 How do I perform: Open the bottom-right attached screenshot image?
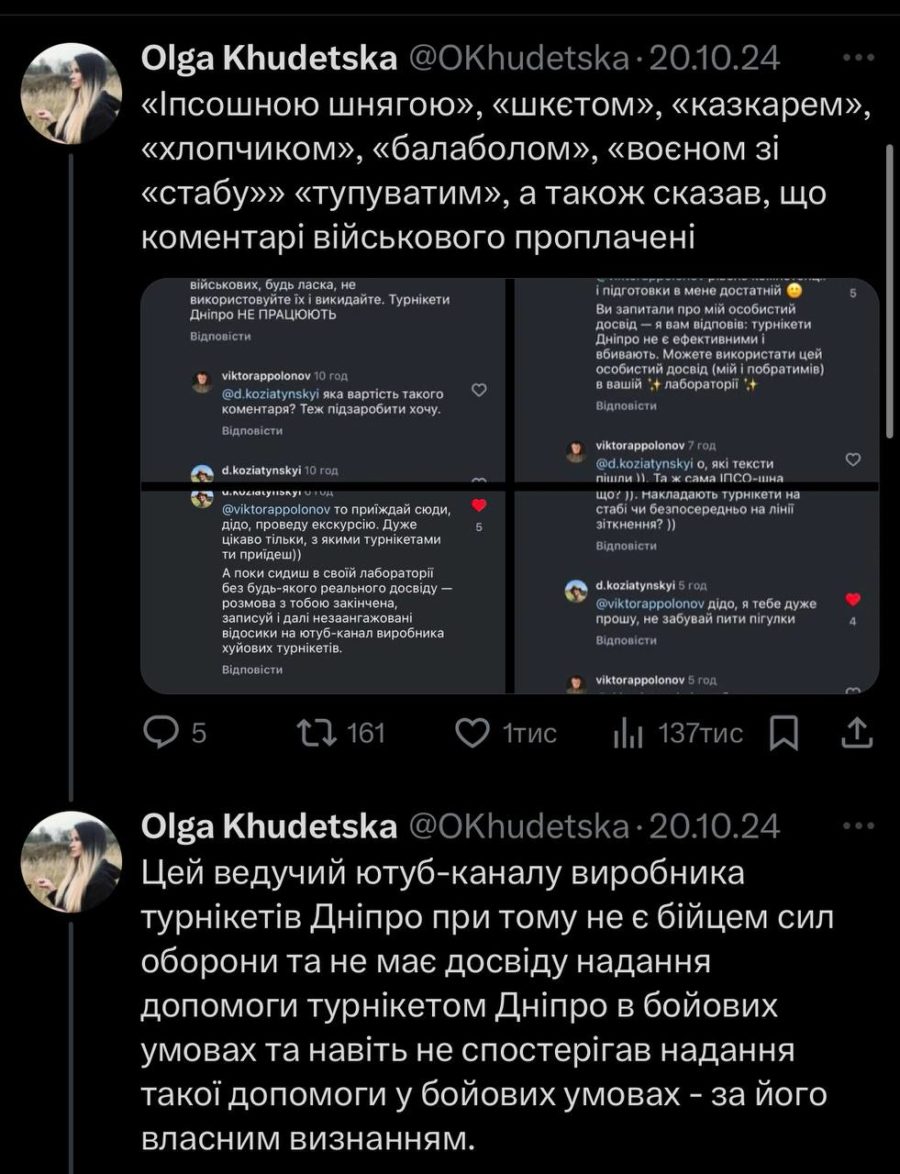[x=696, y=591]
